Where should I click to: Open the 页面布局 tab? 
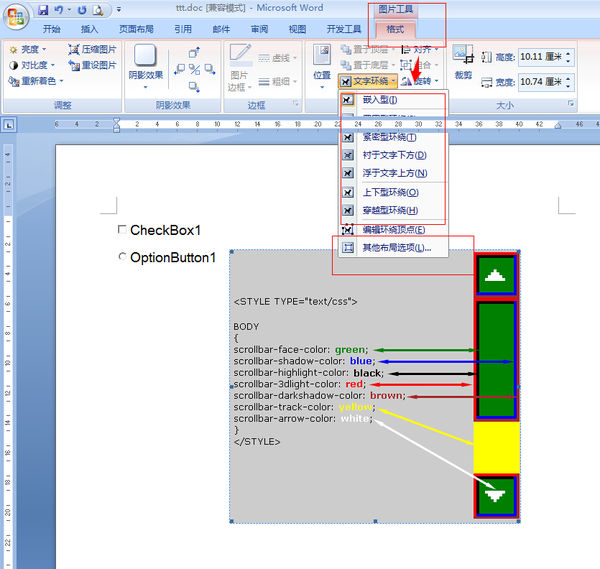[x=136, y=29]
